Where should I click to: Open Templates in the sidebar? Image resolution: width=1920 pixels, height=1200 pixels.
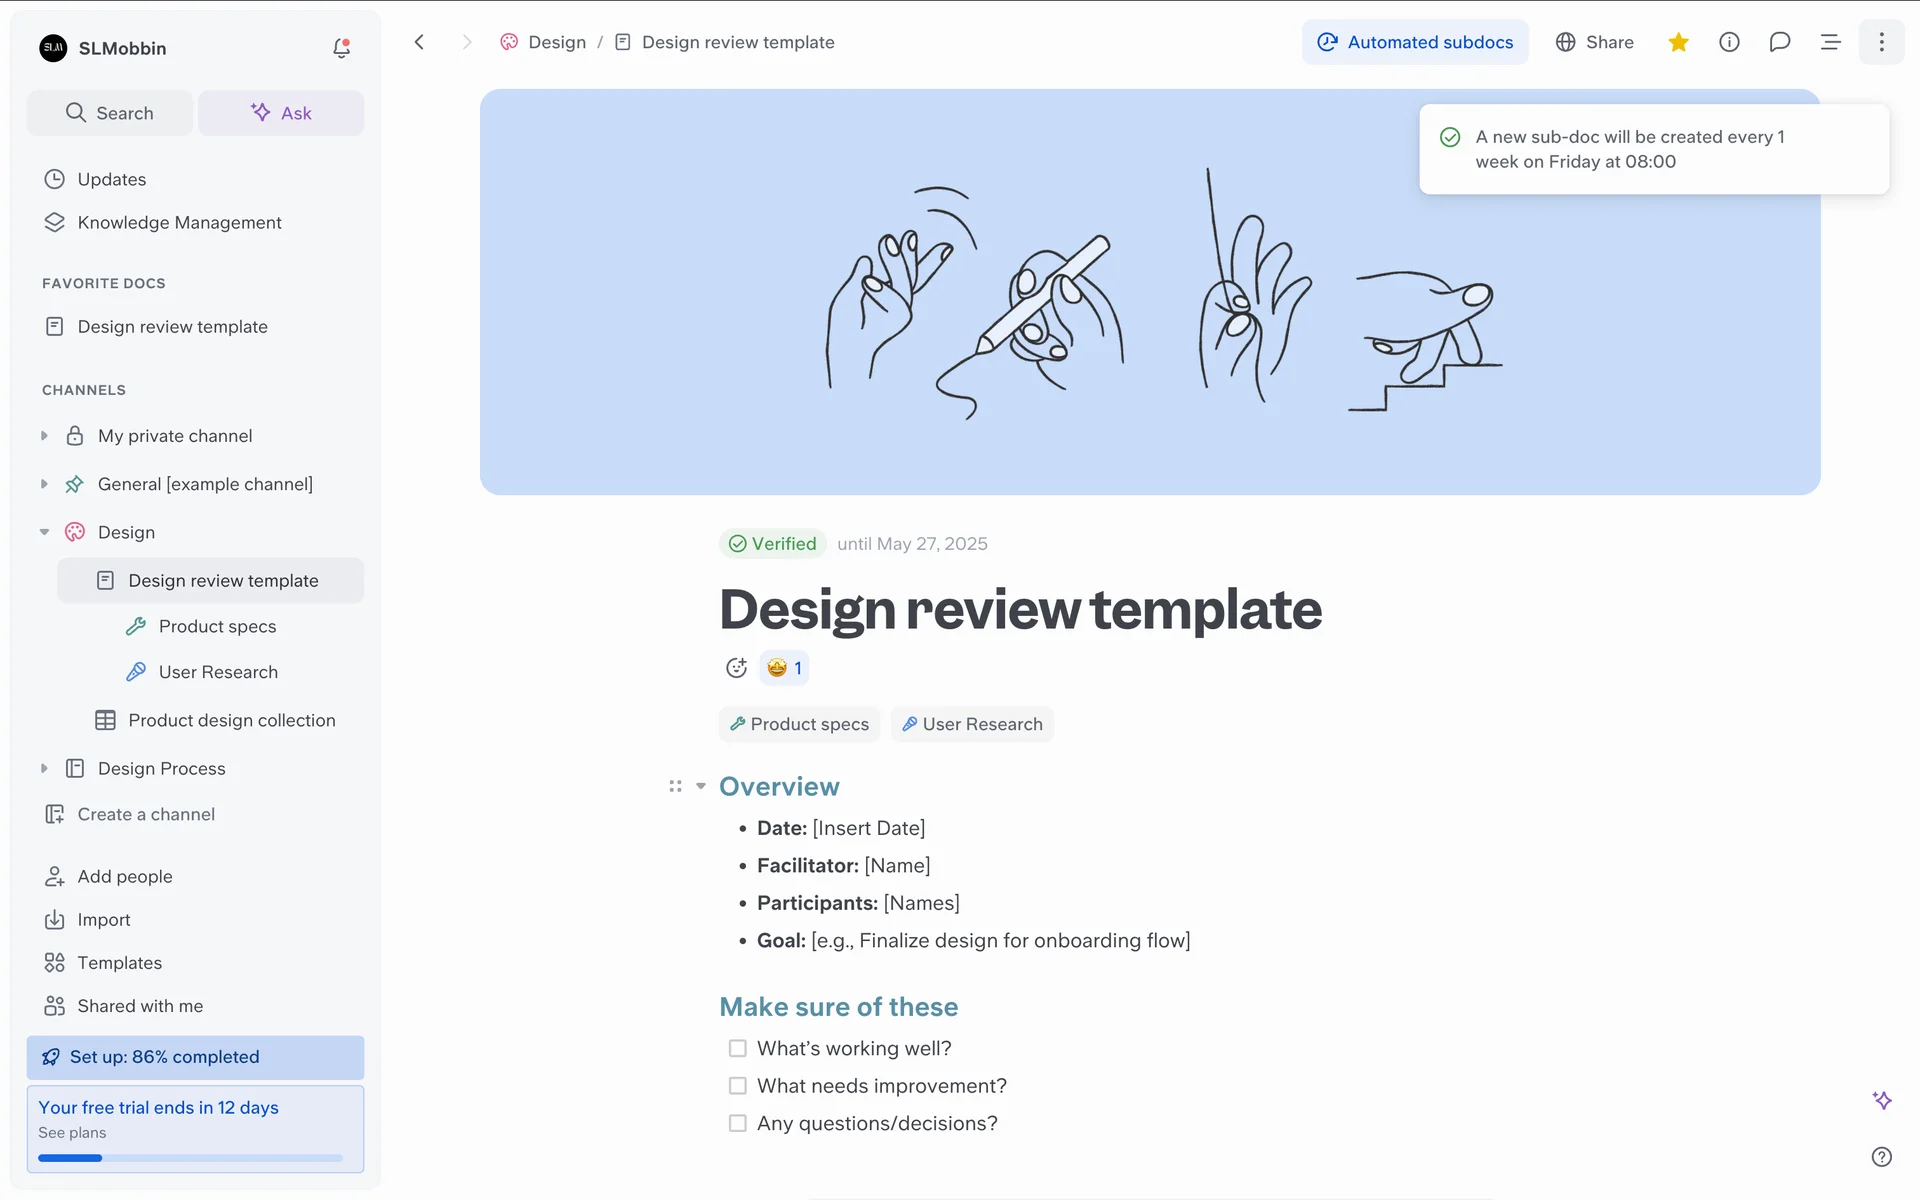tap(119, 963)
